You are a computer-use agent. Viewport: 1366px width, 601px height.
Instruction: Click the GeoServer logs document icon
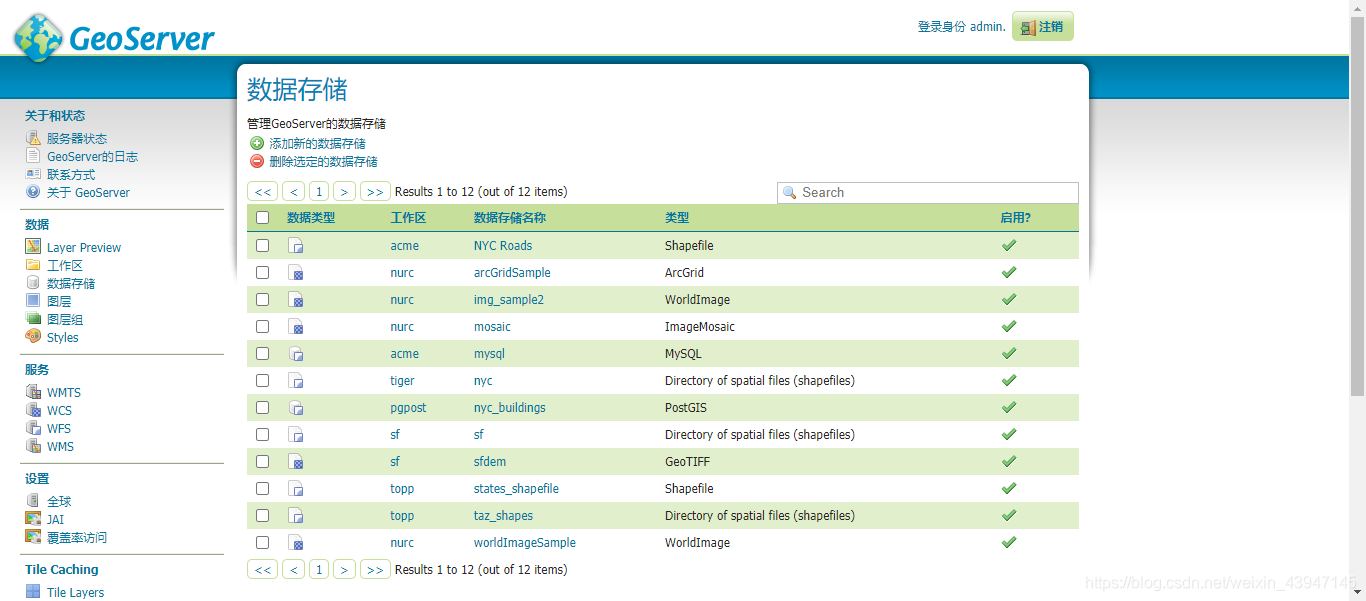click(33, 156)
